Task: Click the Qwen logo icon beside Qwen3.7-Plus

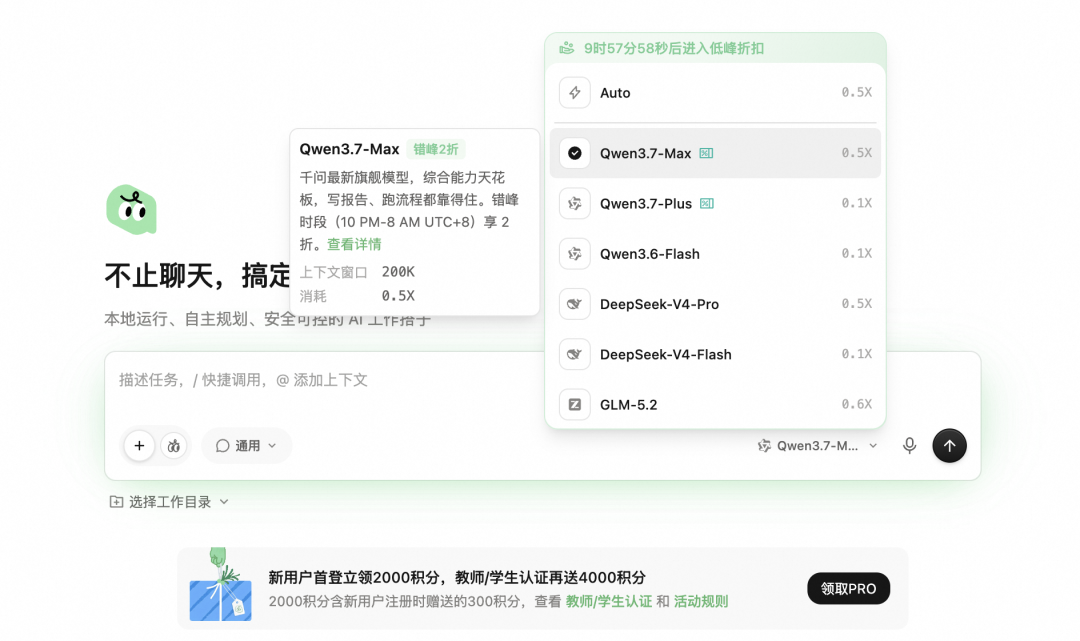Action: tap(574, 203)
